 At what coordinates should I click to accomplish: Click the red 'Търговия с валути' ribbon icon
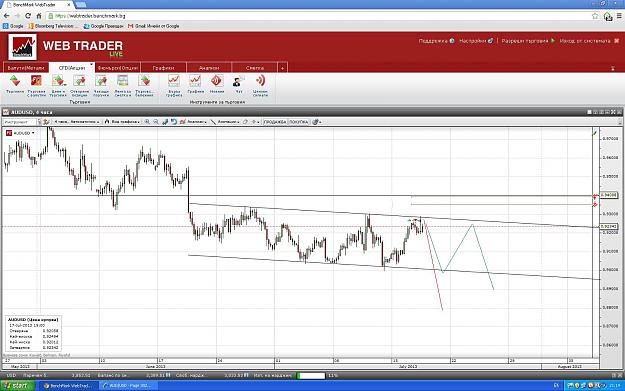[36, 81]
